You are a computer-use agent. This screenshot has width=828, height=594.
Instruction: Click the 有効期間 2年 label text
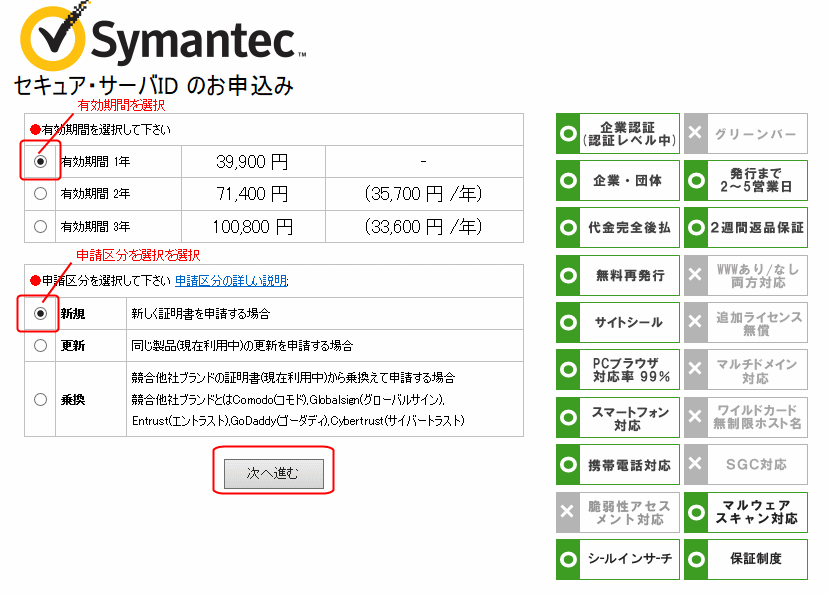point(96,194)
